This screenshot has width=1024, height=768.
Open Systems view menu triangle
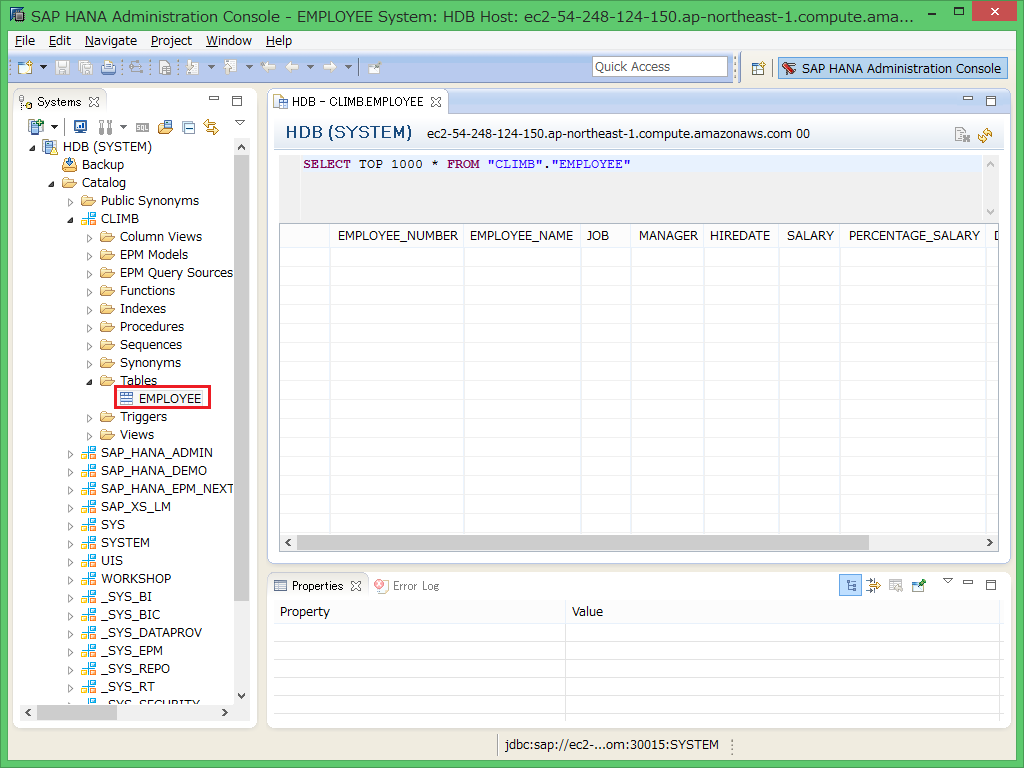[240, 123]
